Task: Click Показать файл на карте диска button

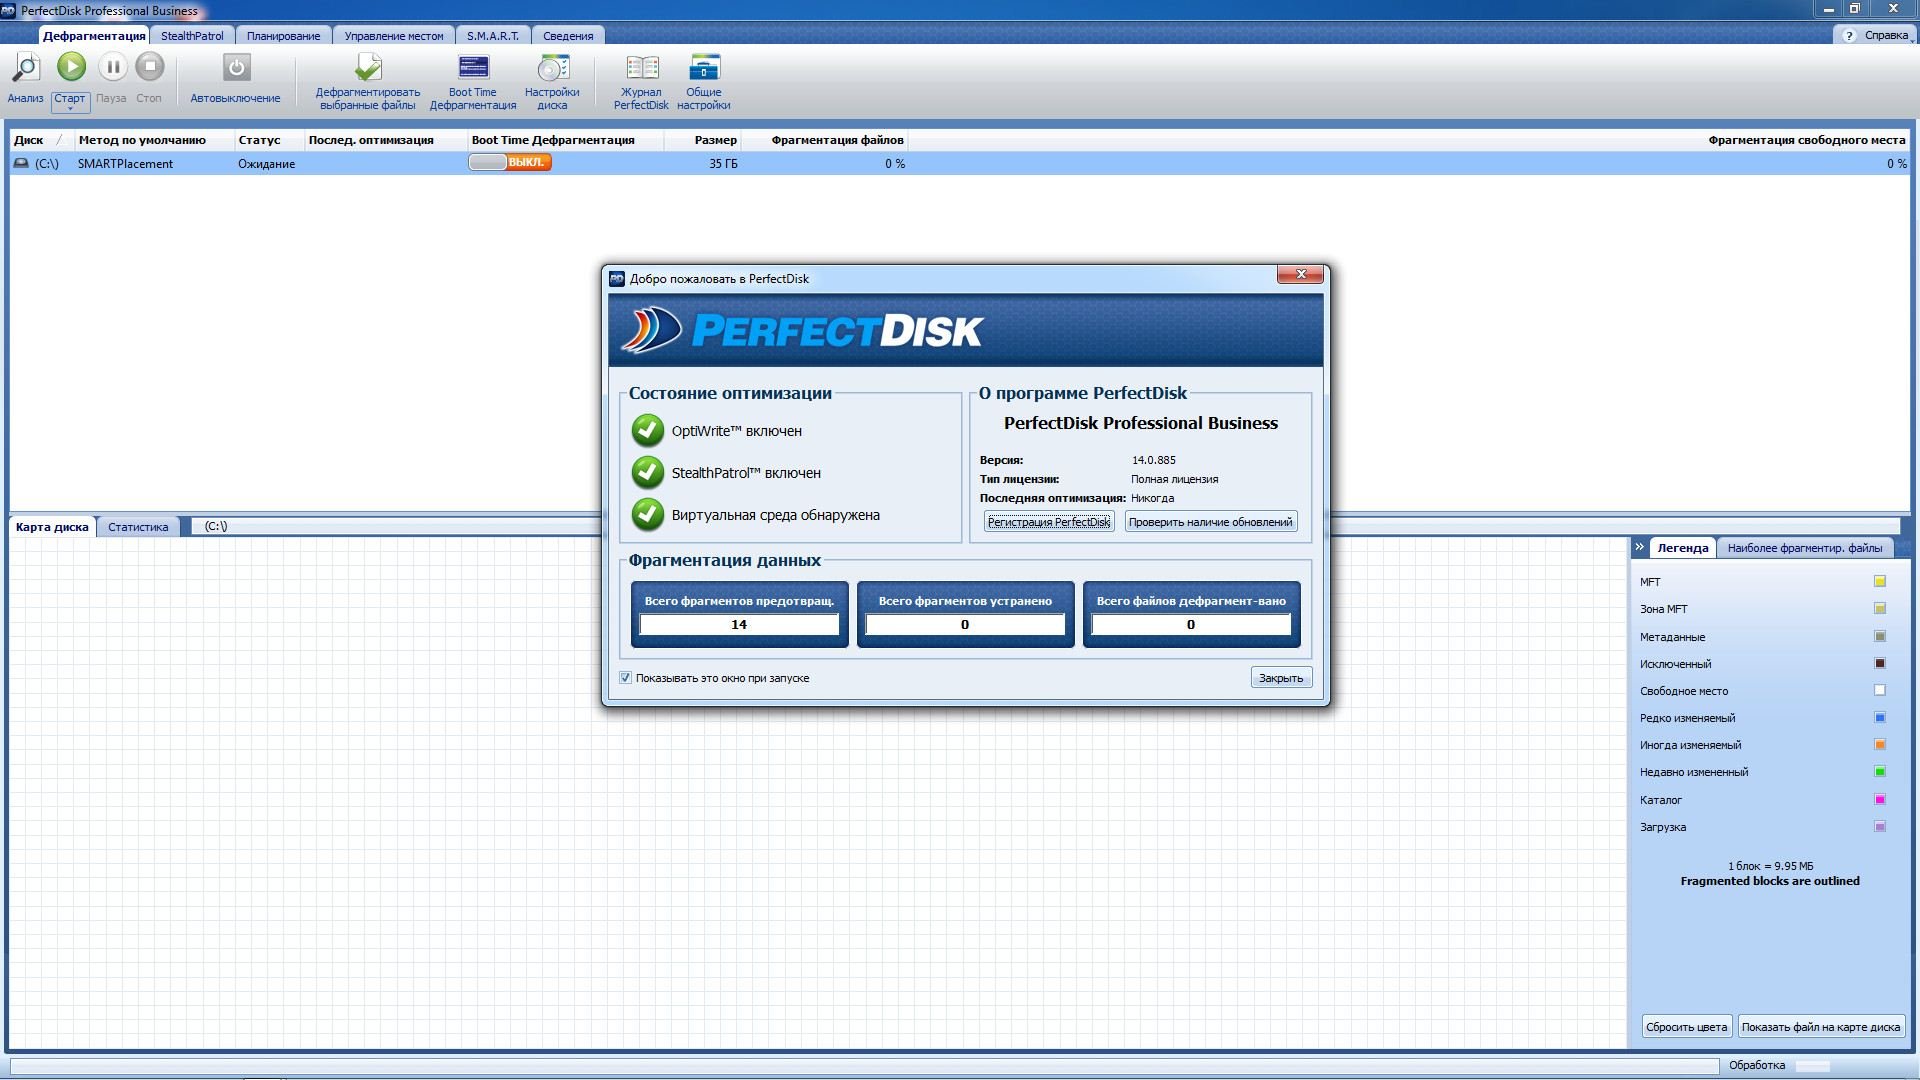Action: 1821,1027
